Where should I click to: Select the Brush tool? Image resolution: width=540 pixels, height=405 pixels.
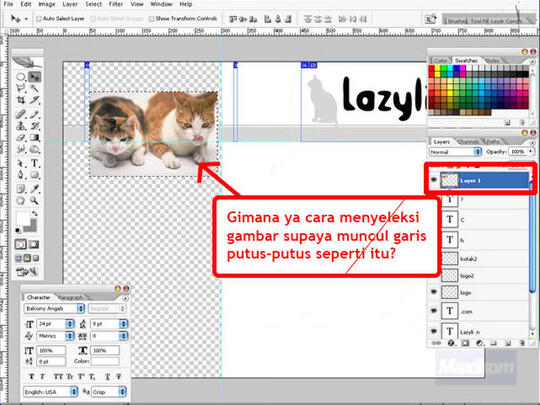point(34,114)
